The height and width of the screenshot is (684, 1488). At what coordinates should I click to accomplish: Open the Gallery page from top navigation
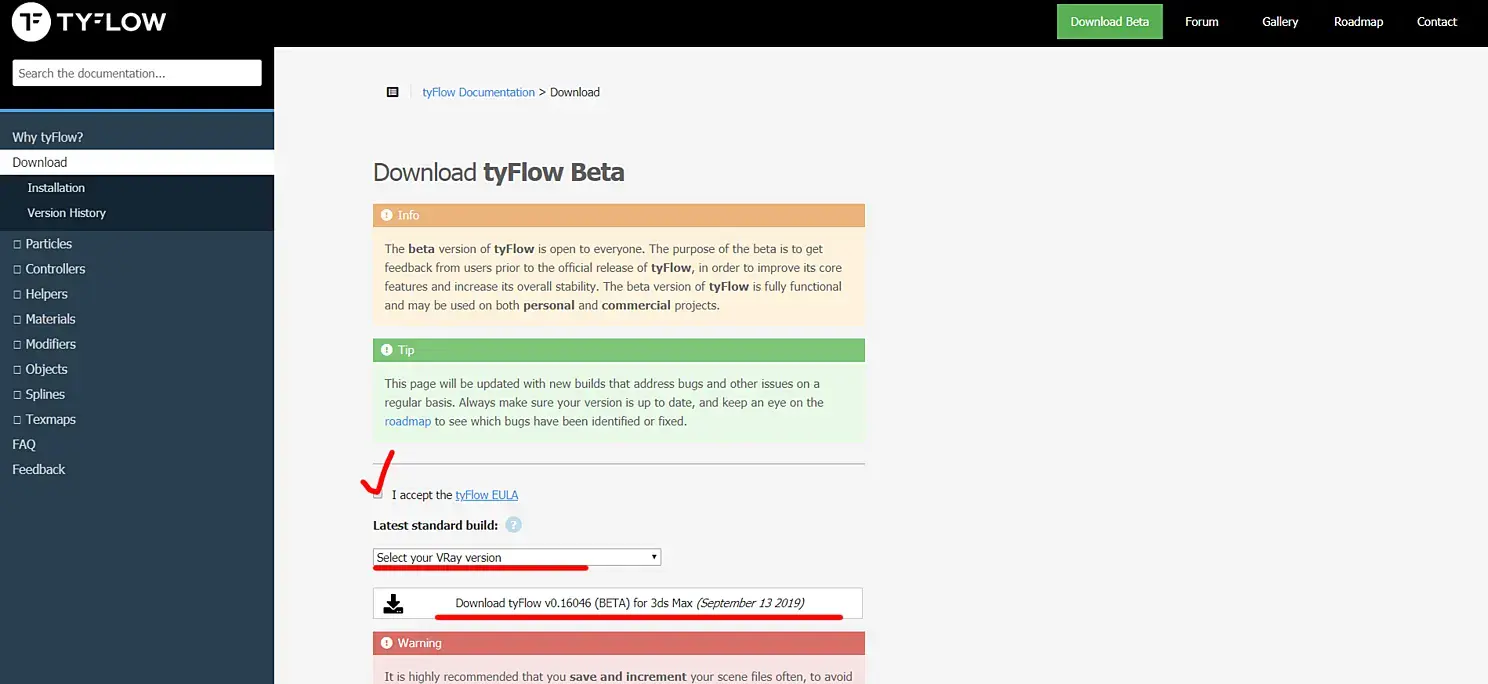tap(1280, 22)
